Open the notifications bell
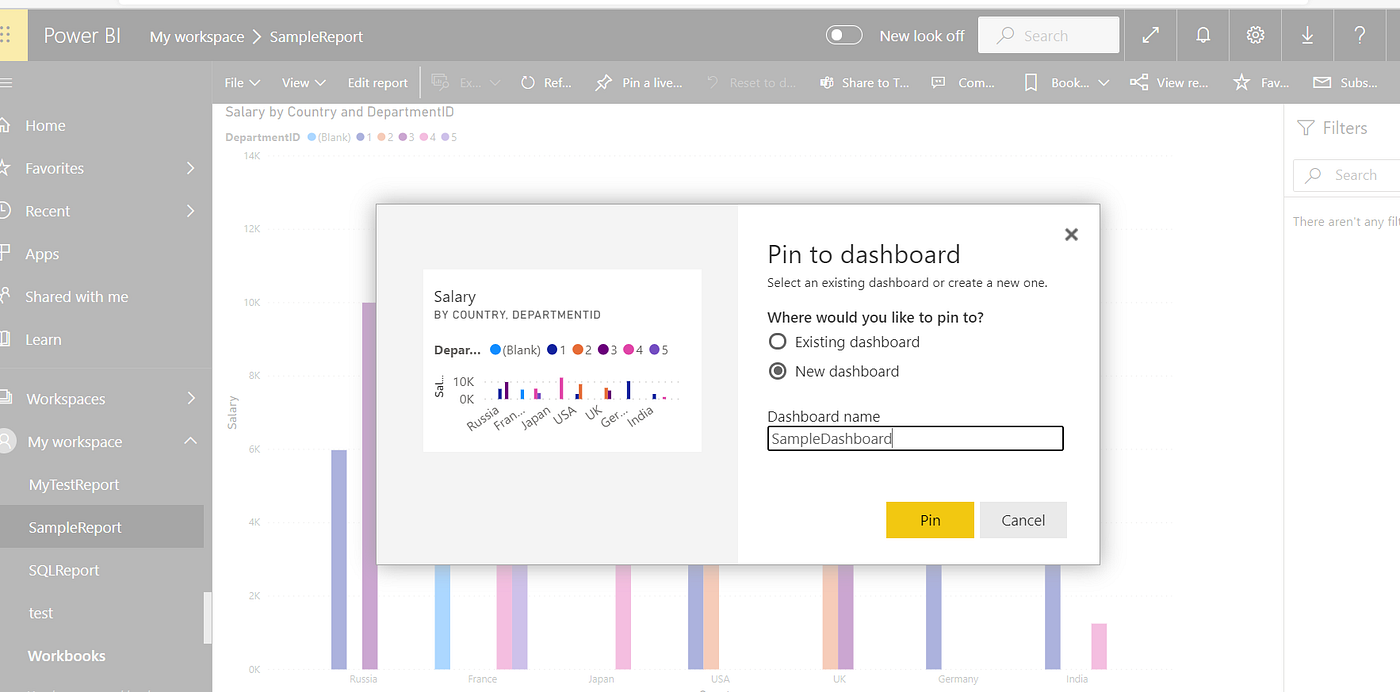This screenshot has width=1400, height=692. click(x=1202, y=35)
